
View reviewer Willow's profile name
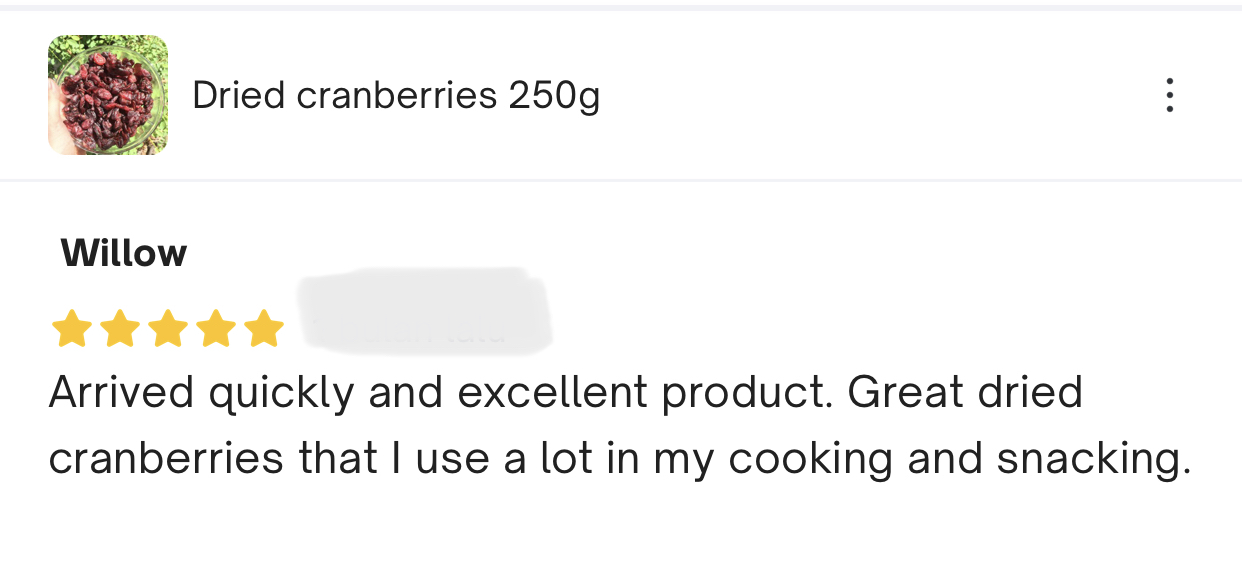pyautogui.click(x=124, y=253)
